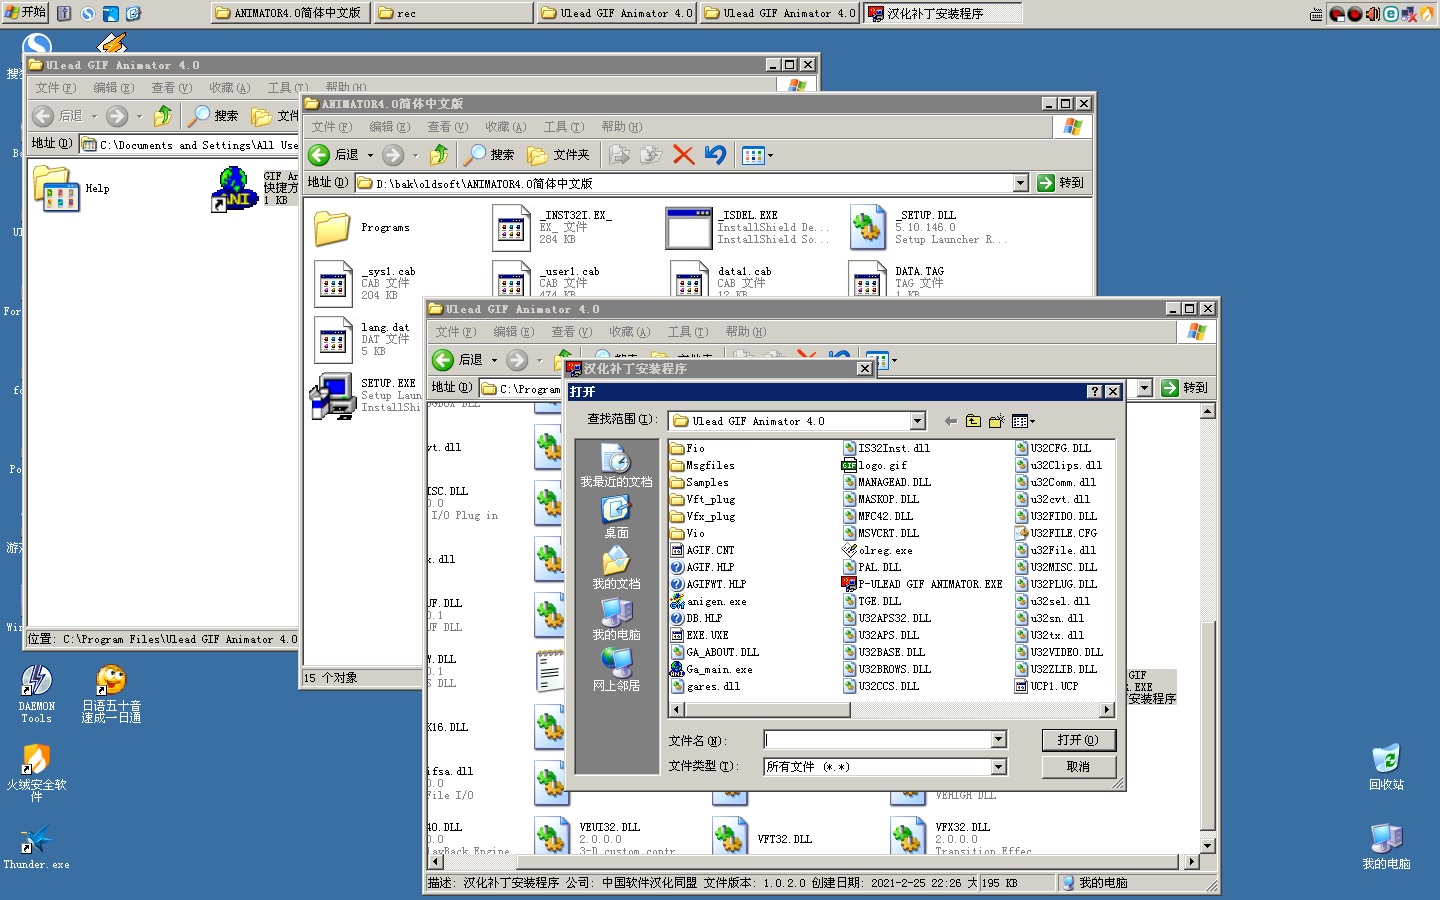Click Back button in ANIMATOR4.0 window

334,155
